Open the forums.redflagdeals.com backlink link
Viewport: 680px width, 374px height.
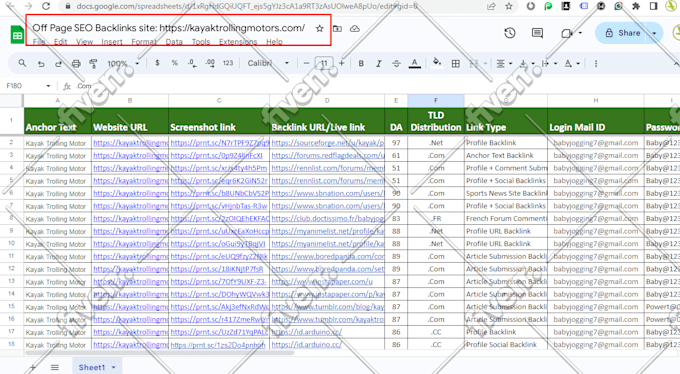(327, 155)
